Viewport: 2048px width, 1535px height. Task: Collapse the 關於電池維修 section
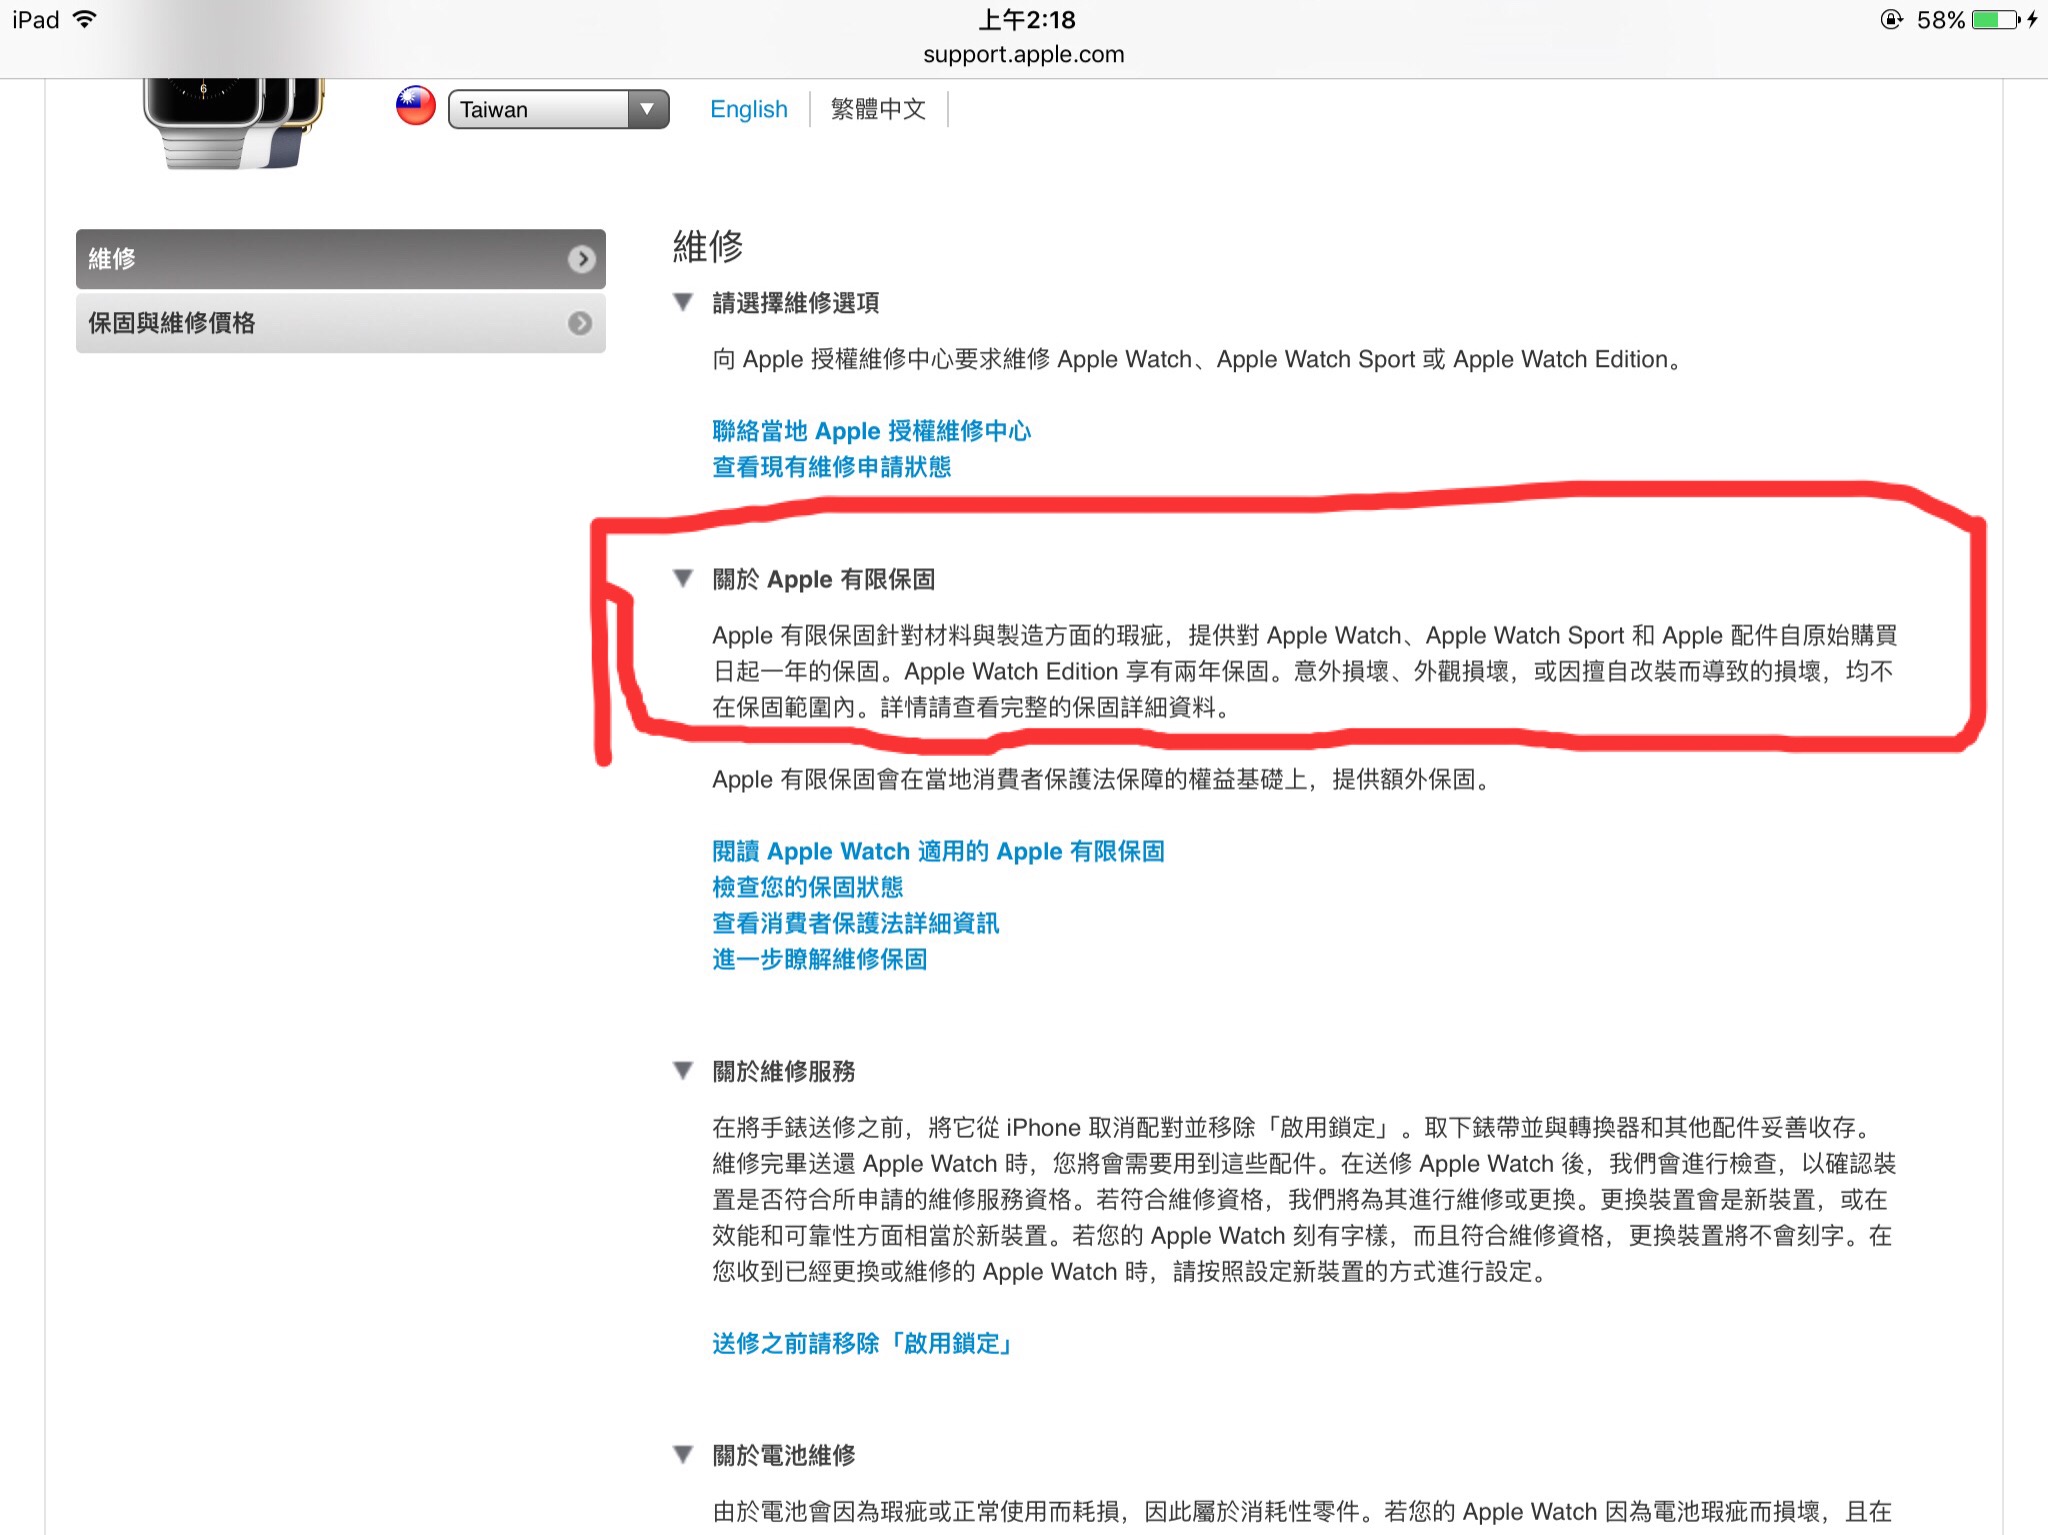683,1454
